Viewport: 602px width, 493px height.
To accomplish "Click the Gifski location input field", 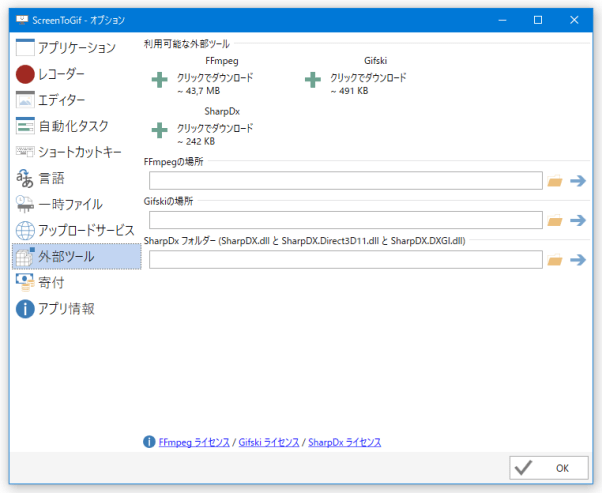I will 345,220.
